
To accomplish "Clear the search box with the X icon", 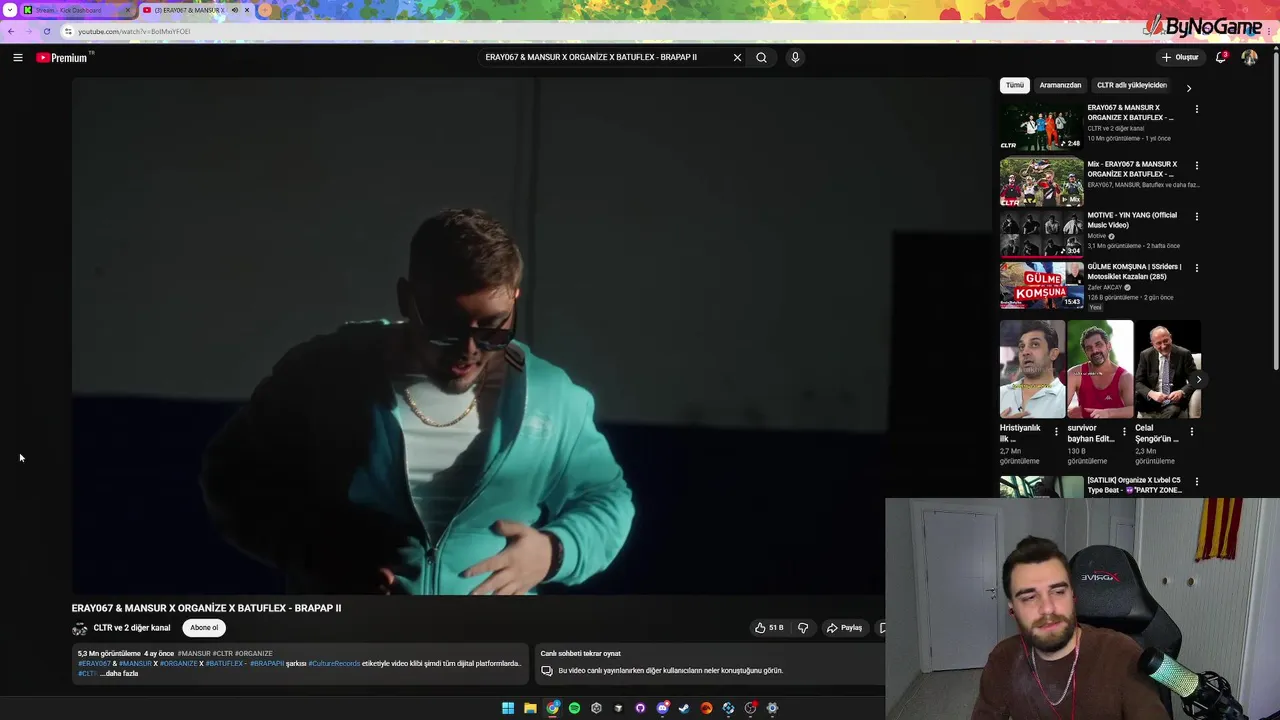I will (738, 58).
